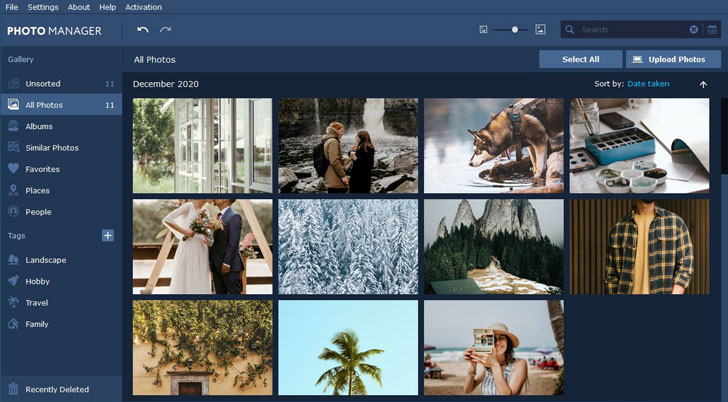Select the watercolor paints photo
Image resolution: width=728 pixels, height=402 pixels.
[x=639, y=145]
